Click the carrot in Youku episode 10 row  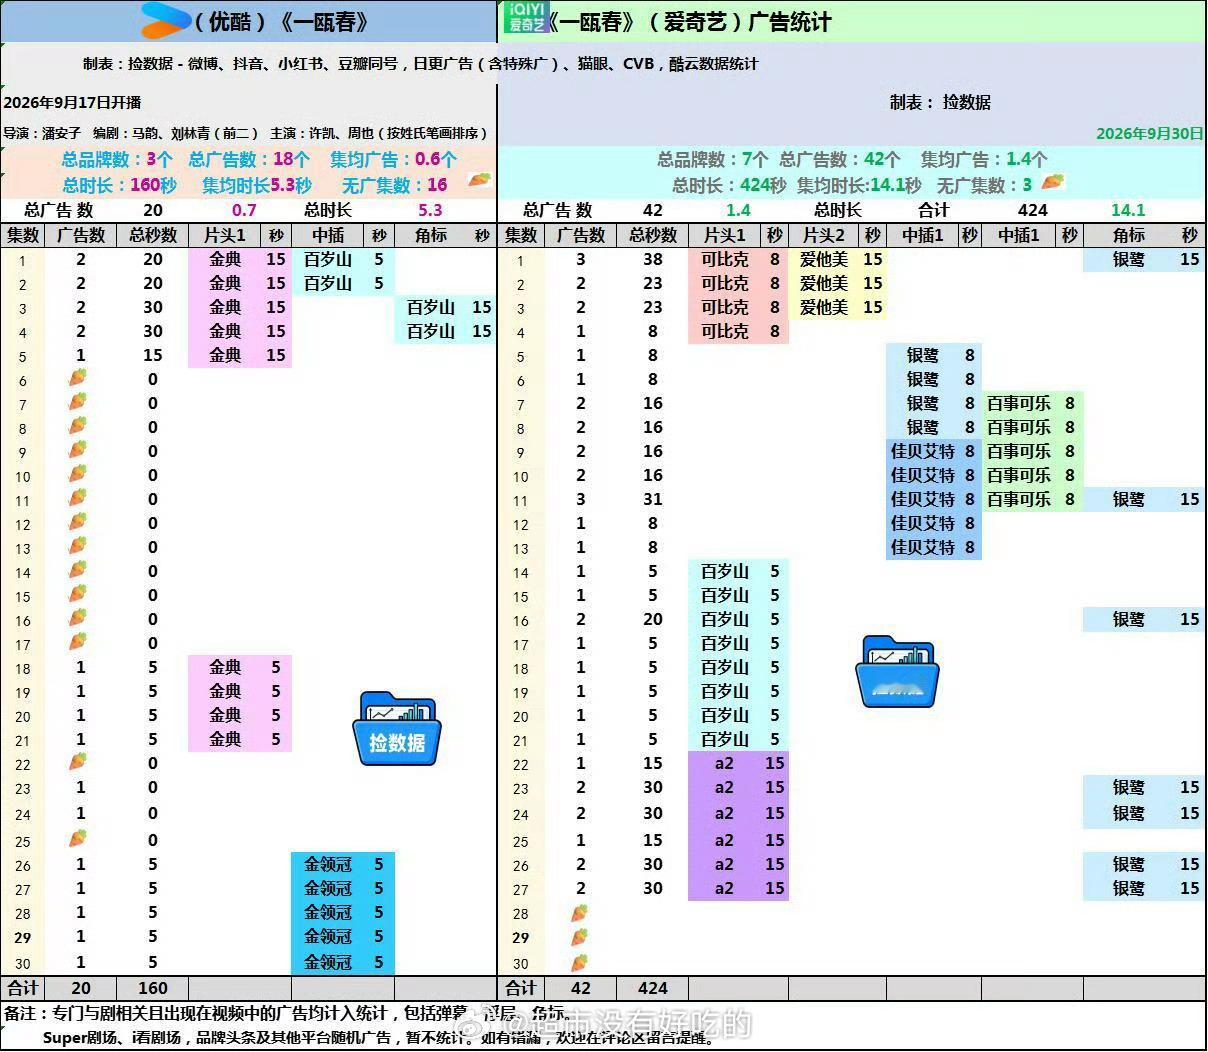78,474
